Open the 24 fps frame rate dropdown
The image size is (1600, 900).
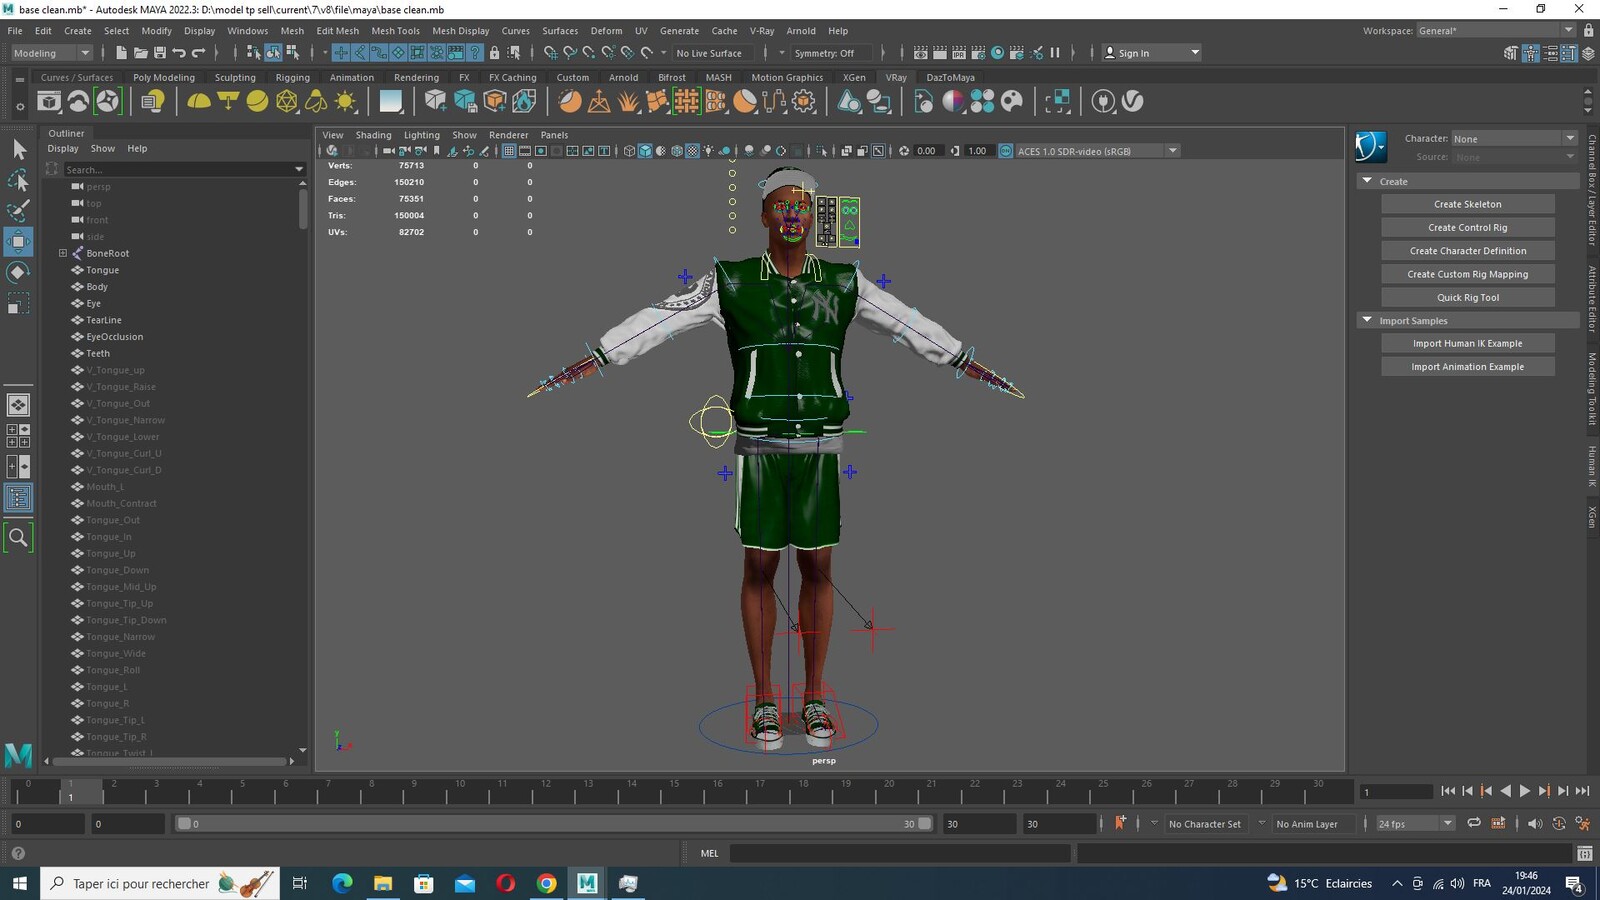[1415, 824]
